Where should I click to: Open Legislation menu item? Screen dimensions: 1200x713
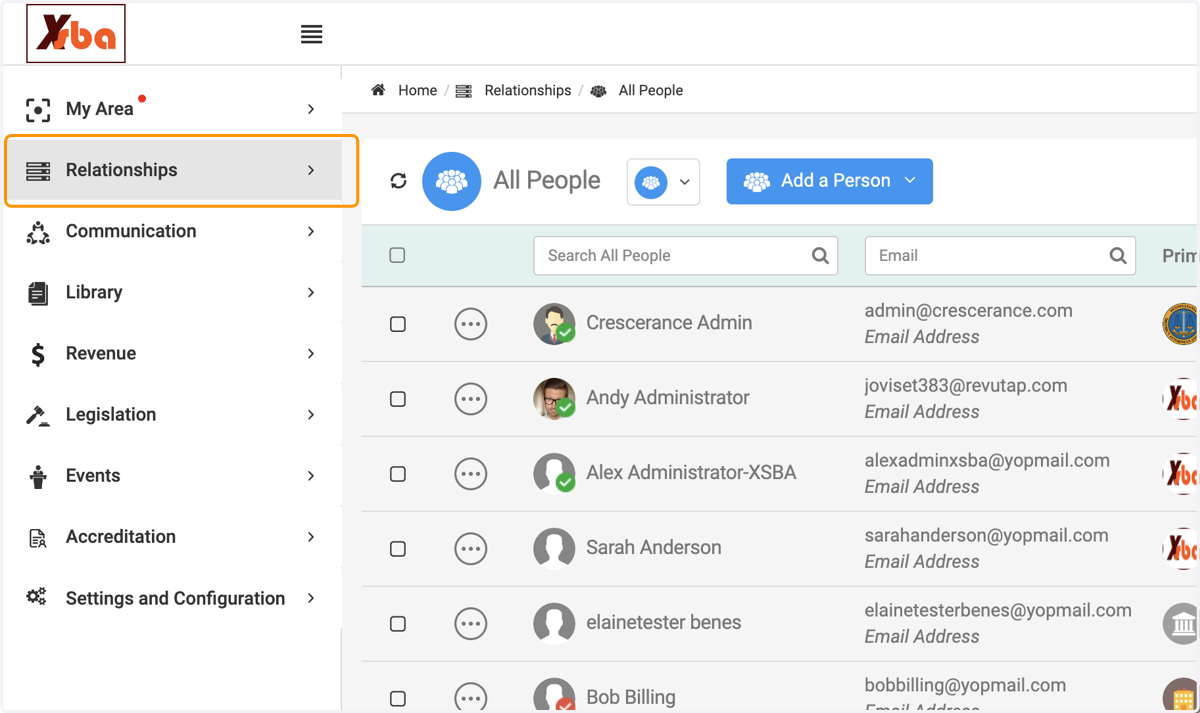pos(173,414)
